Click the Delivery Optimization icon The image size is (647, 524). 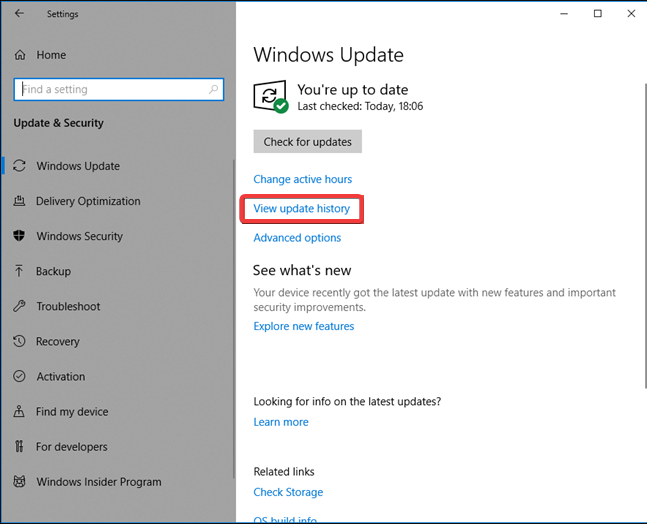[19, 201]
